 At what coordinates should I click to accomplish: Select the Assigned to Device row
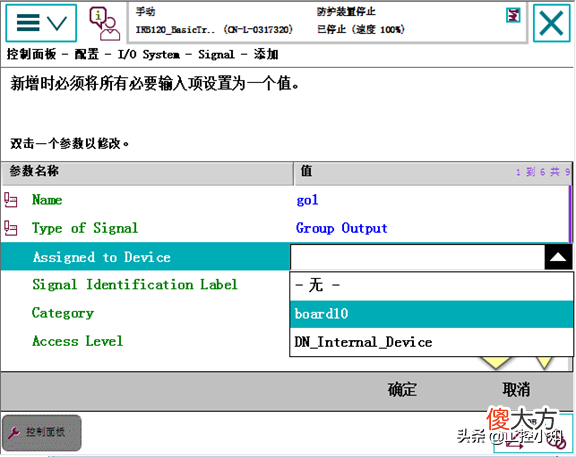[x=145, y=256]
